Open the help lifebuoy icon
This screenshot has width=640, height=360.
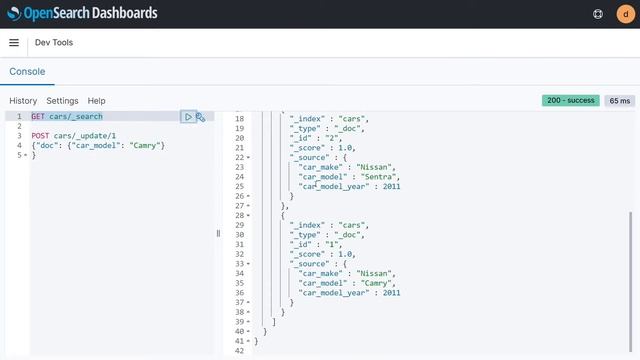click(x=598, y=14)
